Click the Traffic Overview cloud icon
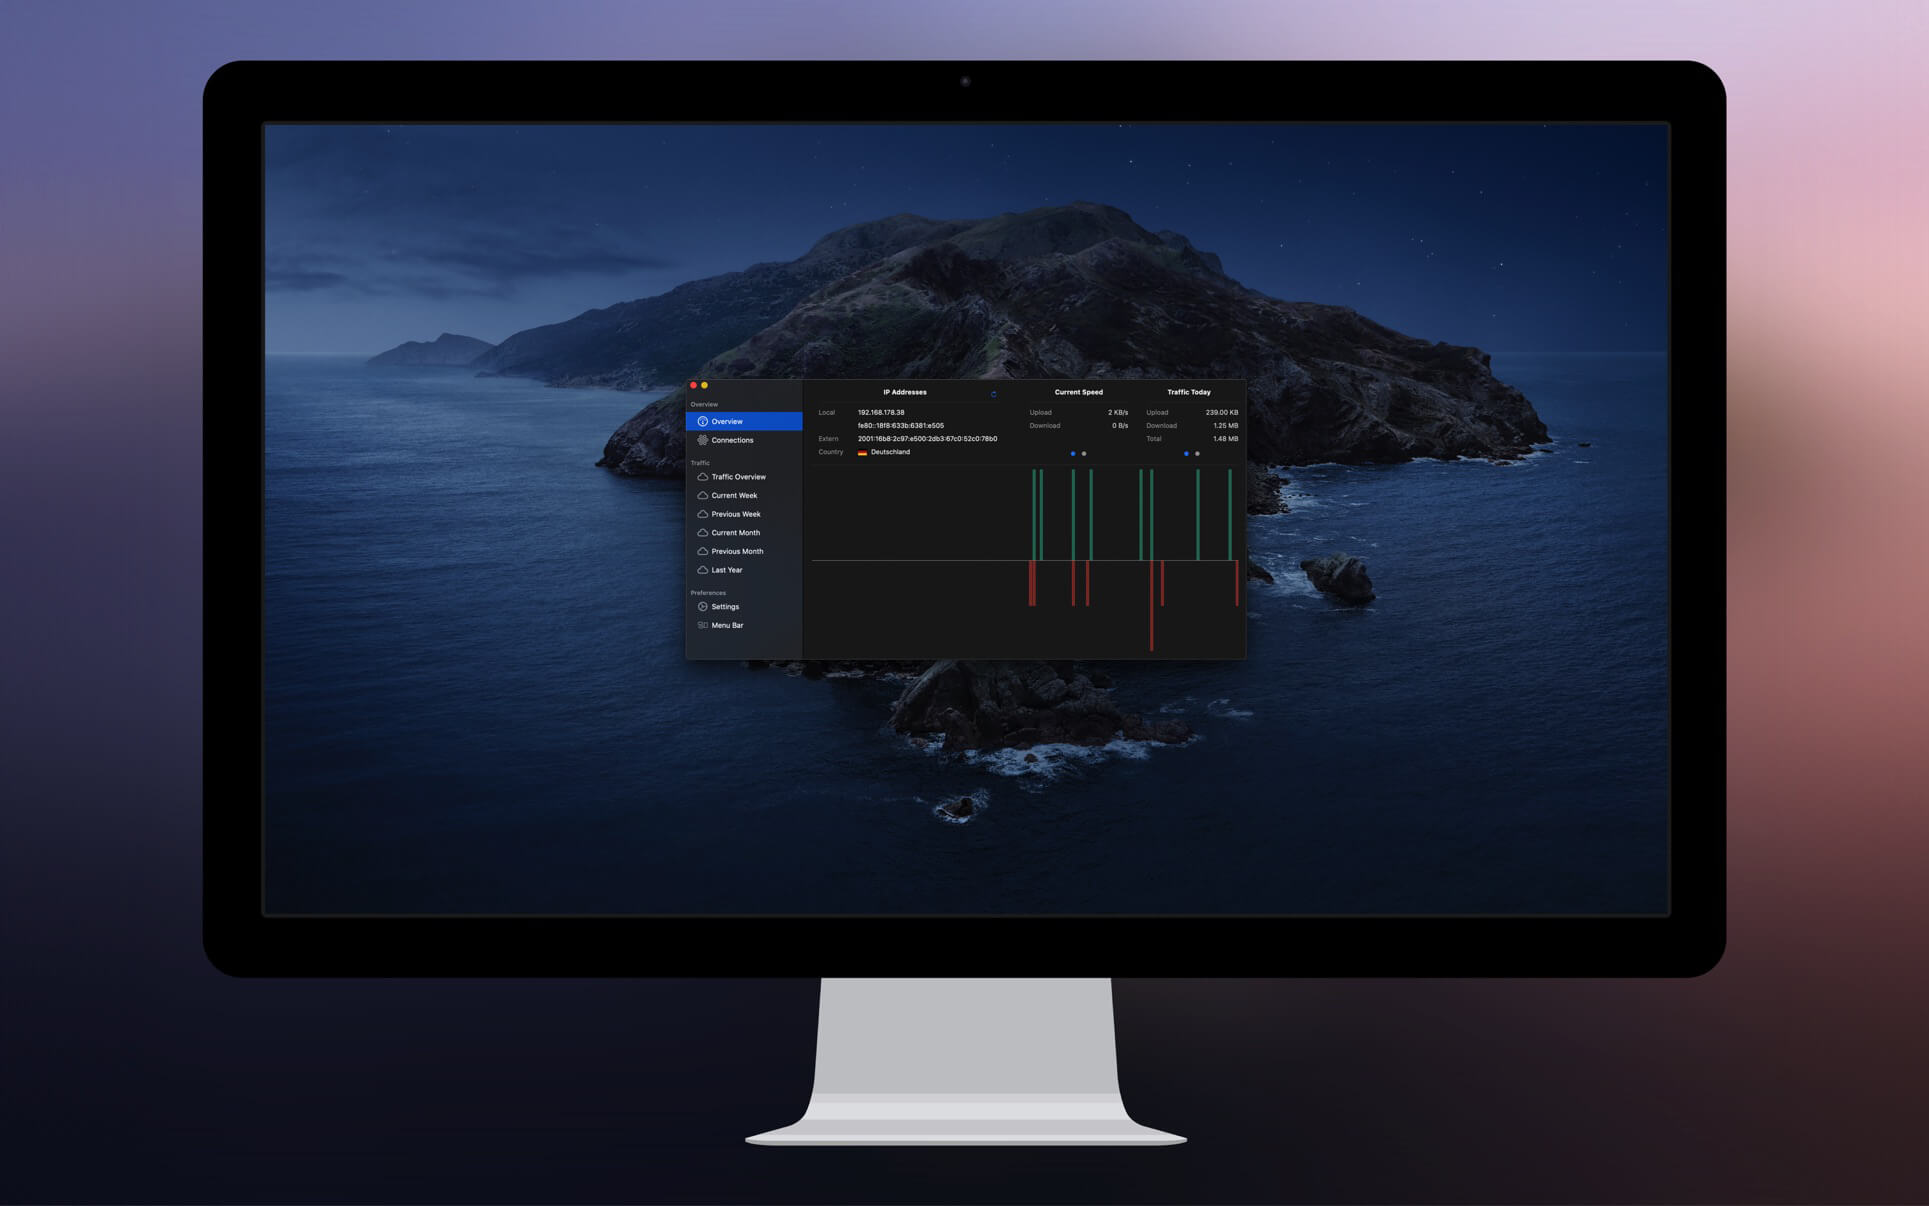This screenshot has width=1929, height=1206. point(702,477)
